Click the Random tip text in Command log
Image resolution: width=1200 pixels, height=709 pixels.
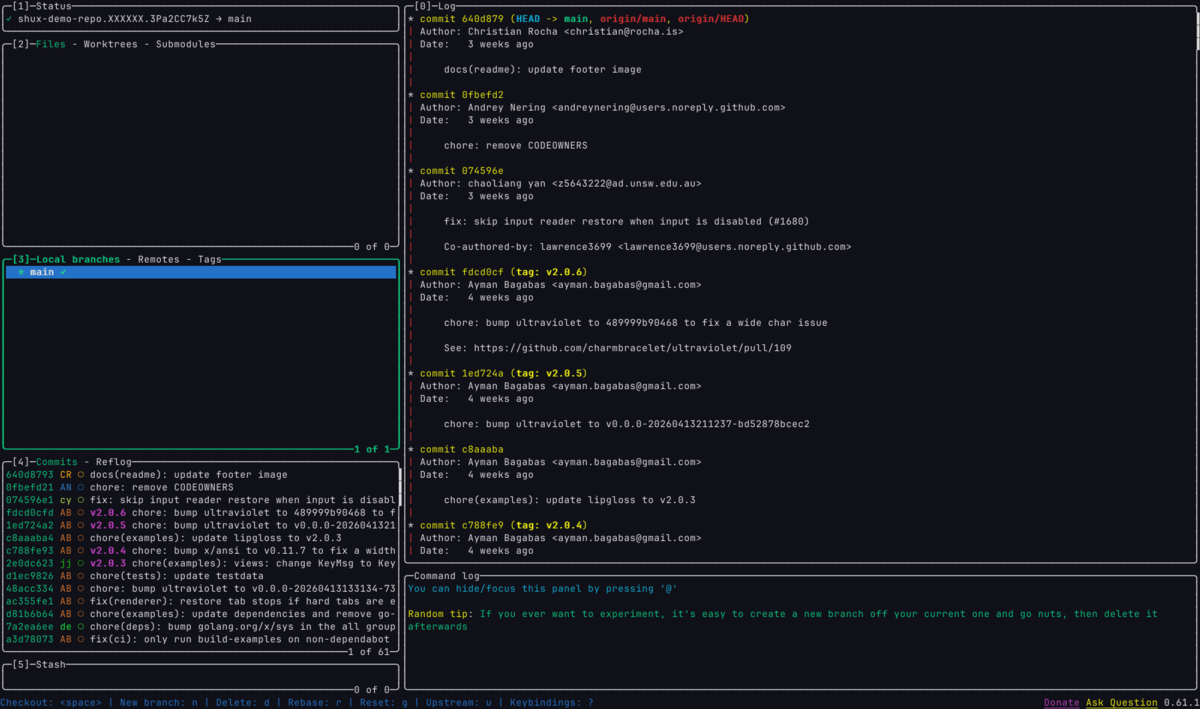point(783,620)
